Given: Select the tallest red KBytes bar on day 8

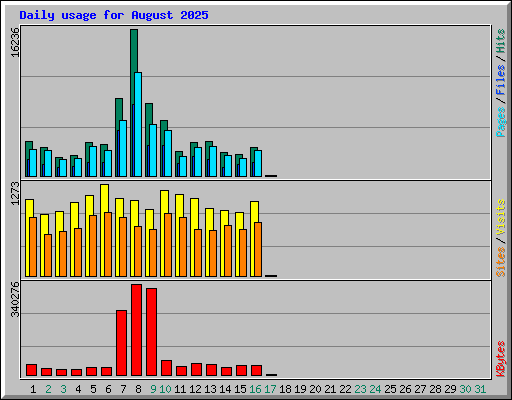Looking at the screenshot, I should pos(136,330).
